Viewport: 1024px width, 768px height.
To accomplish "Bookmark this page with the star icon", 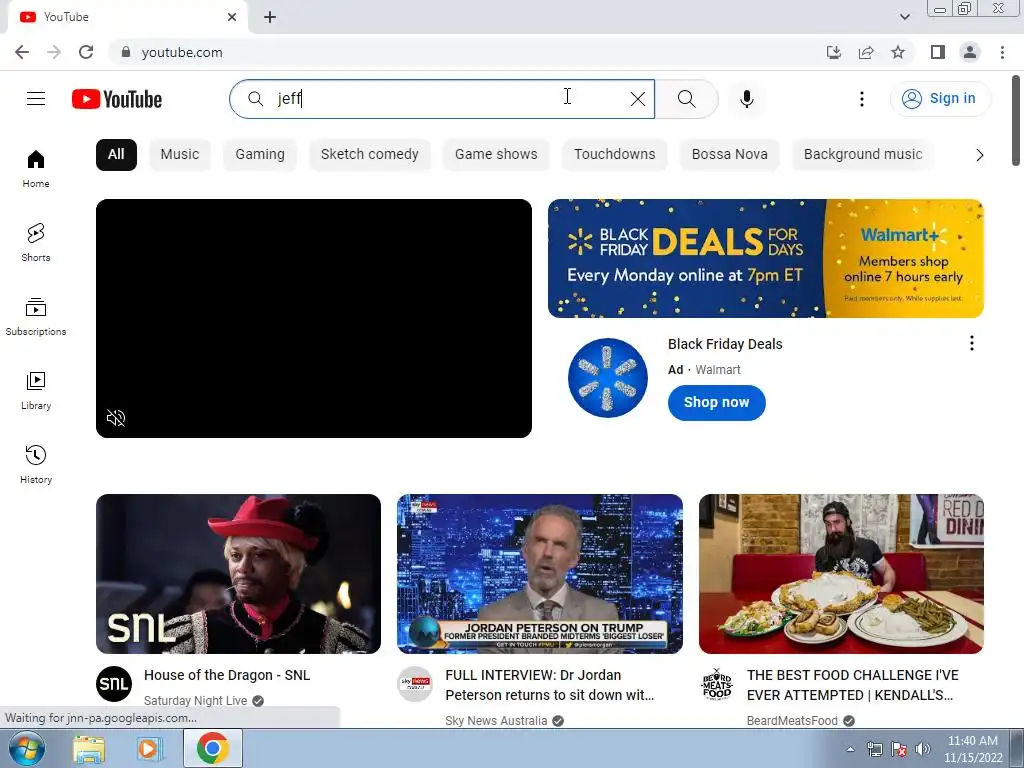I will [x=898, y=52].
